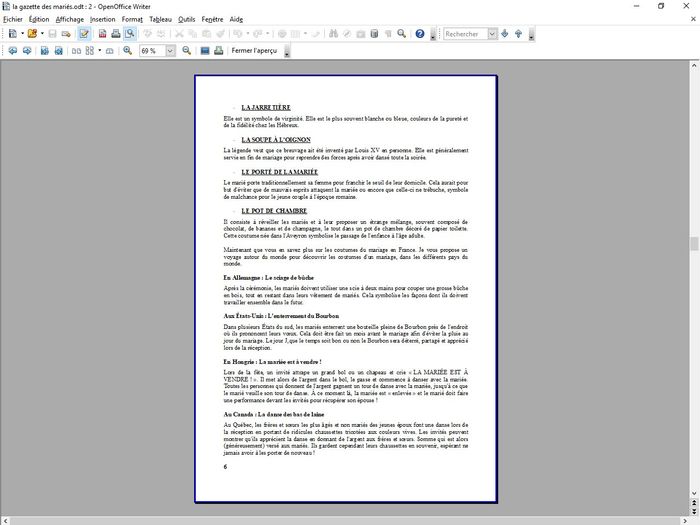This screenshot has height=525, width=700.
Task: Switch to Multiple Pages preview
Action: coord(90,50)
